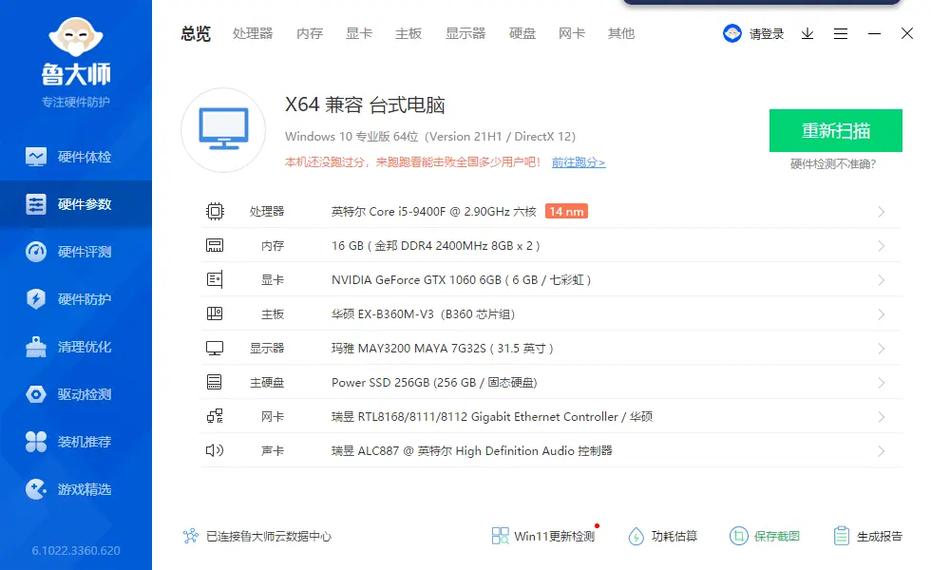Switch to the 总览 tab
The height and width of the screenshot is (570, 931).
(196, 34)
